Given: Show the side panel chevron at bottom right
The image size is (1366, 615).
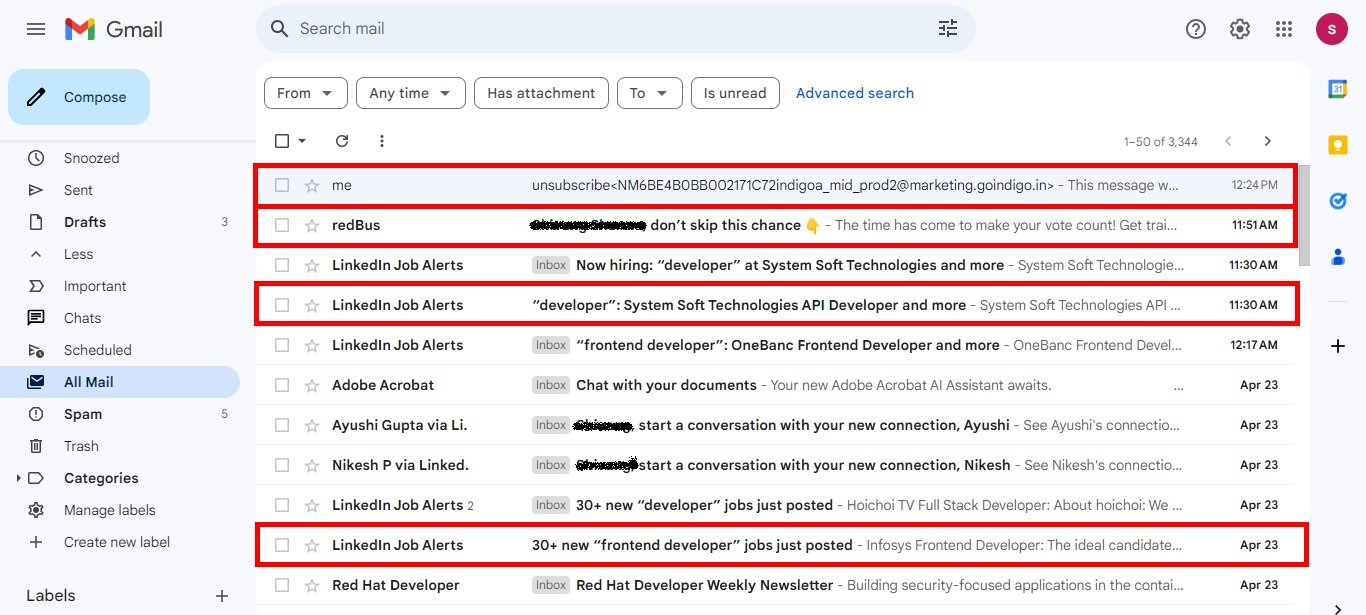Looking at the screenshot, I should 1338,607.
